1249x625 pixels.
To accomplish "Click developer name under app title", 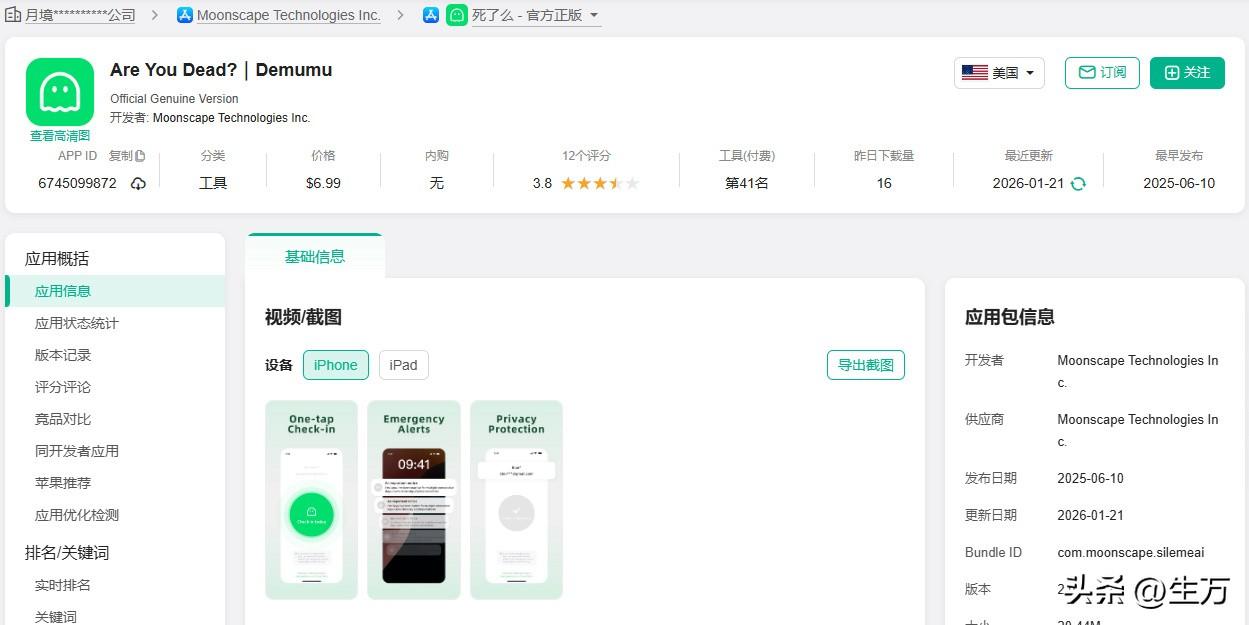I will [232, 118].
